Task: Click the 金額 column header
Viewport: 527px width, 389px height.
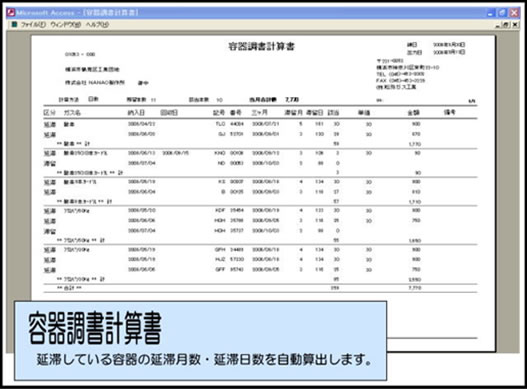Action: pyautogui.click(x=414, y=113)
